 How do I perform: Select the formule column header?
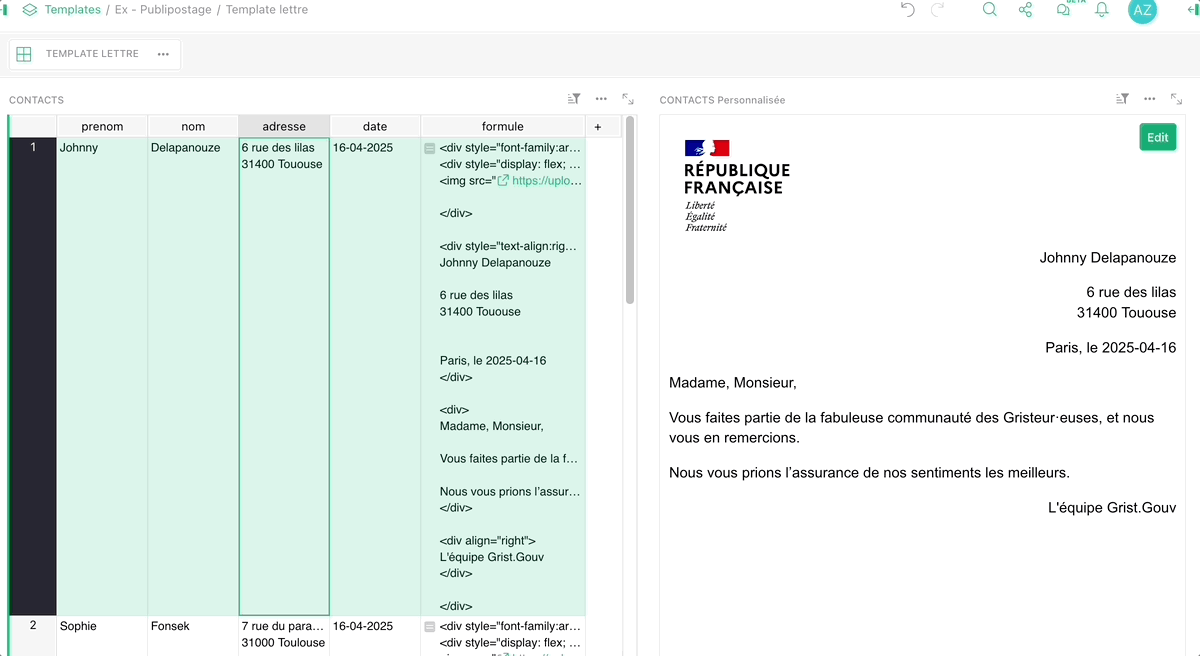[x=503, y=127]
